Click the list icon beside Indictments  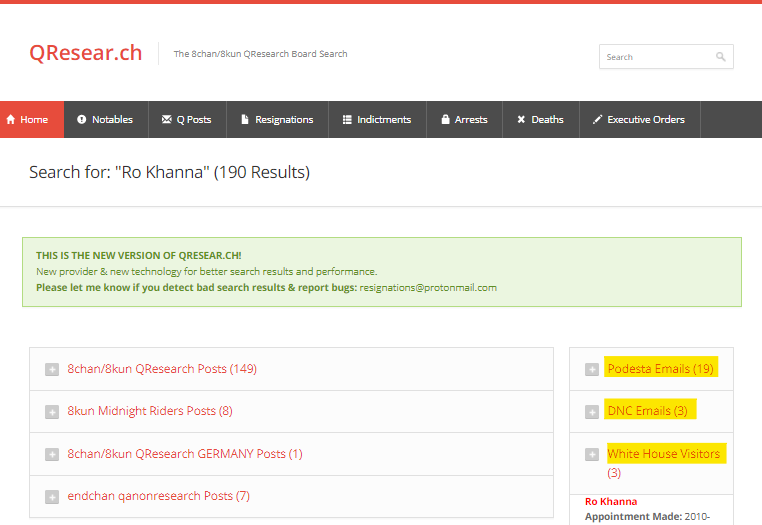(347, 120)
